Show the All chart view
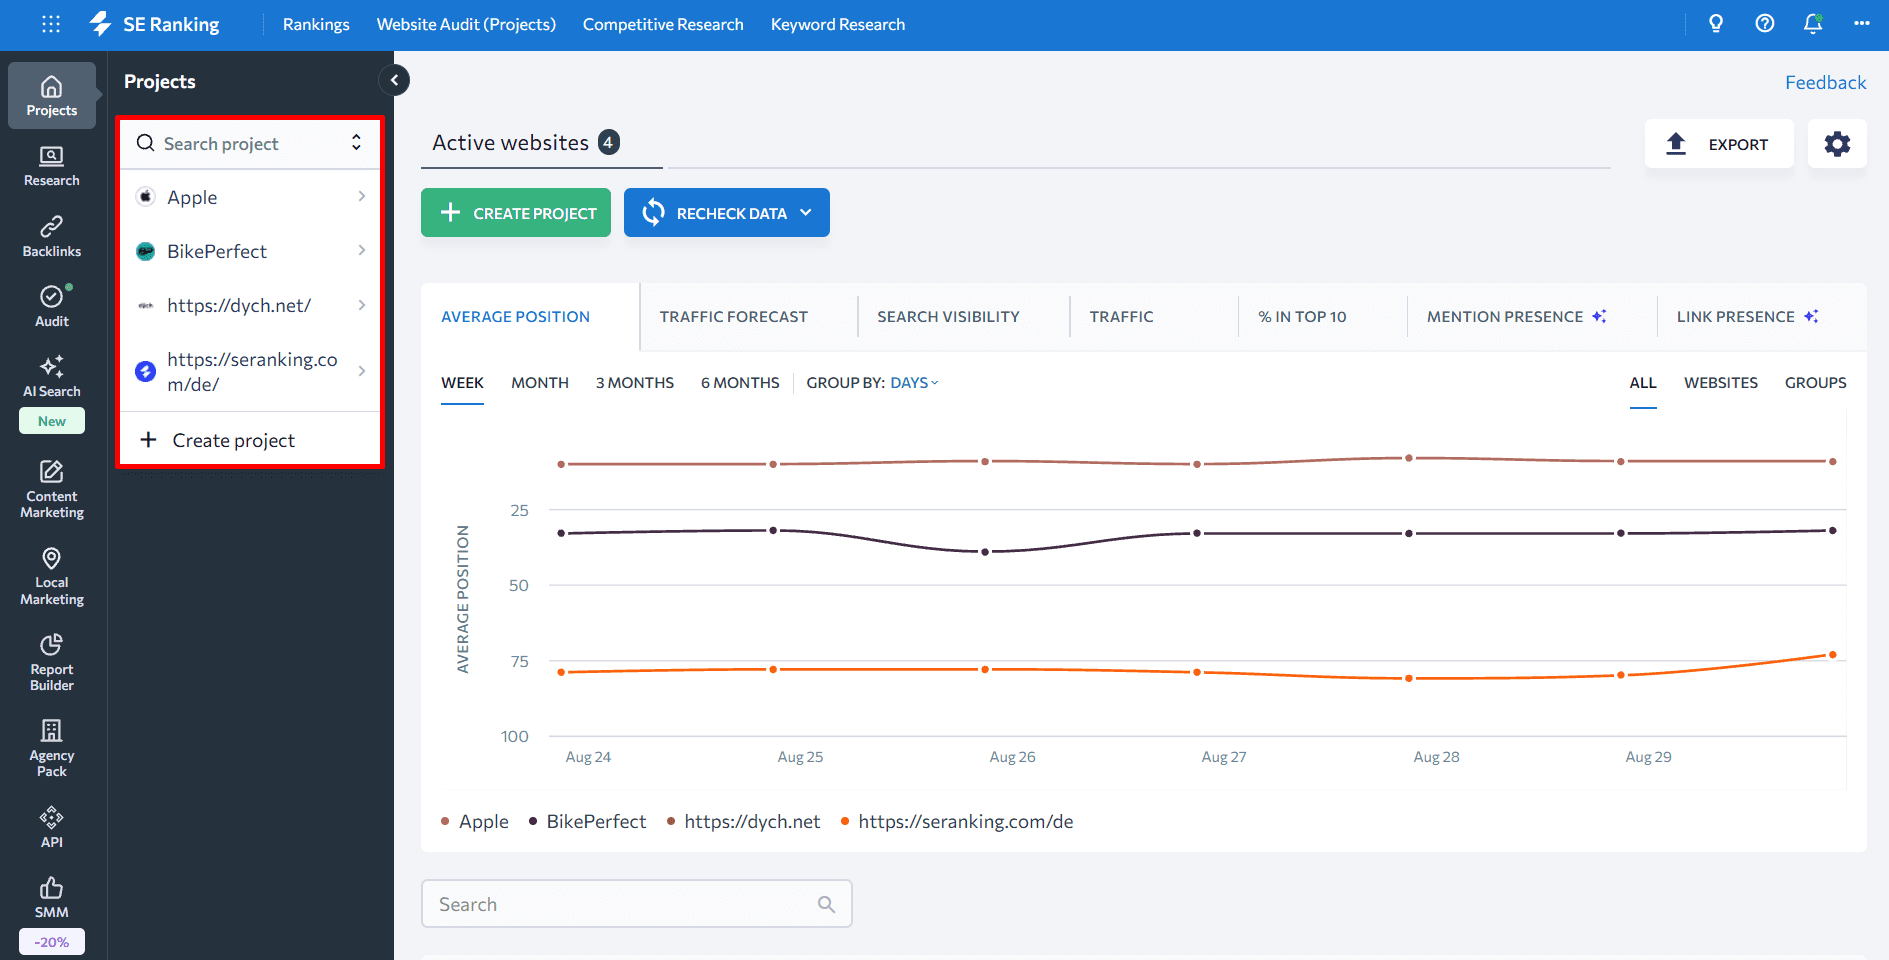Viewport: 1889px width, 960px height. (x=1643, y=383)
